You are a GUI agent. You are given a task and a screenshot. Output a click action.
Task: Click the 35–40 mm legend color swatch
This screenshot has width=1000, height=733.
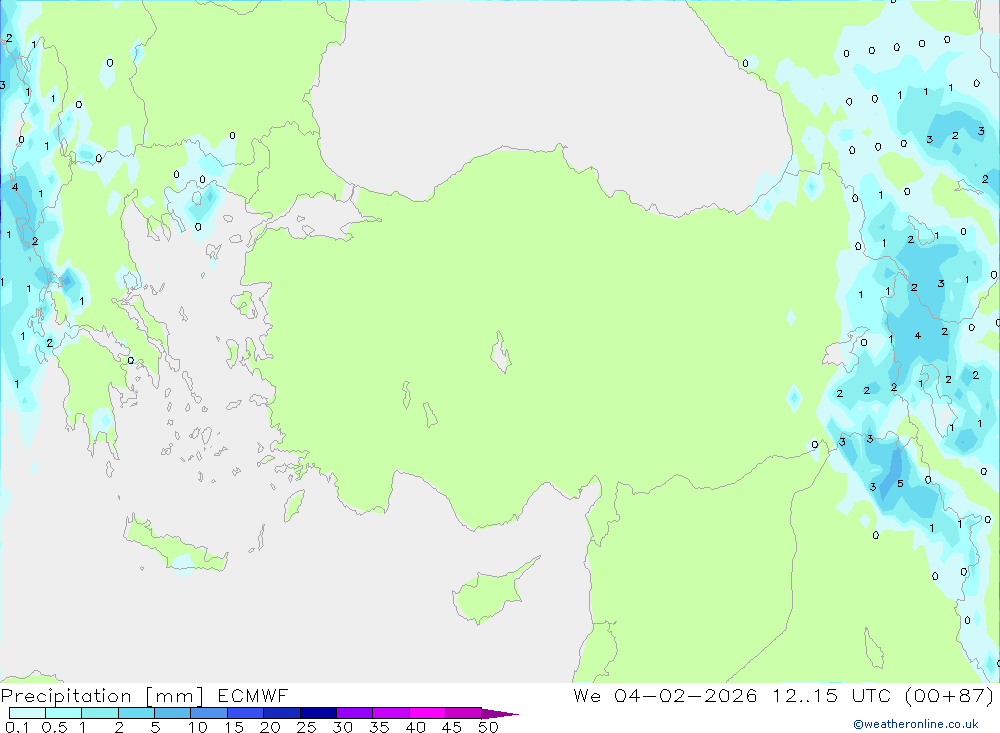[391, 713]
